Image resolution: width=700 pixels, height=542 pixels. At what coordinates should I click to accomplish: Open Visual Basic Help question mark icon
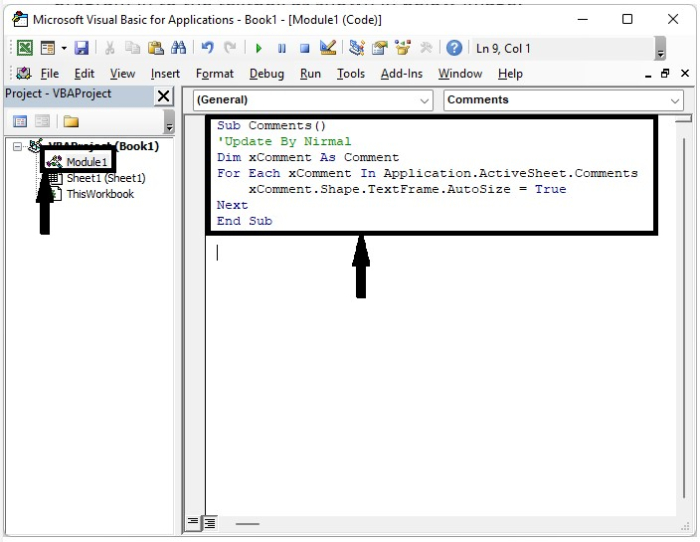(x=454, y=48)
